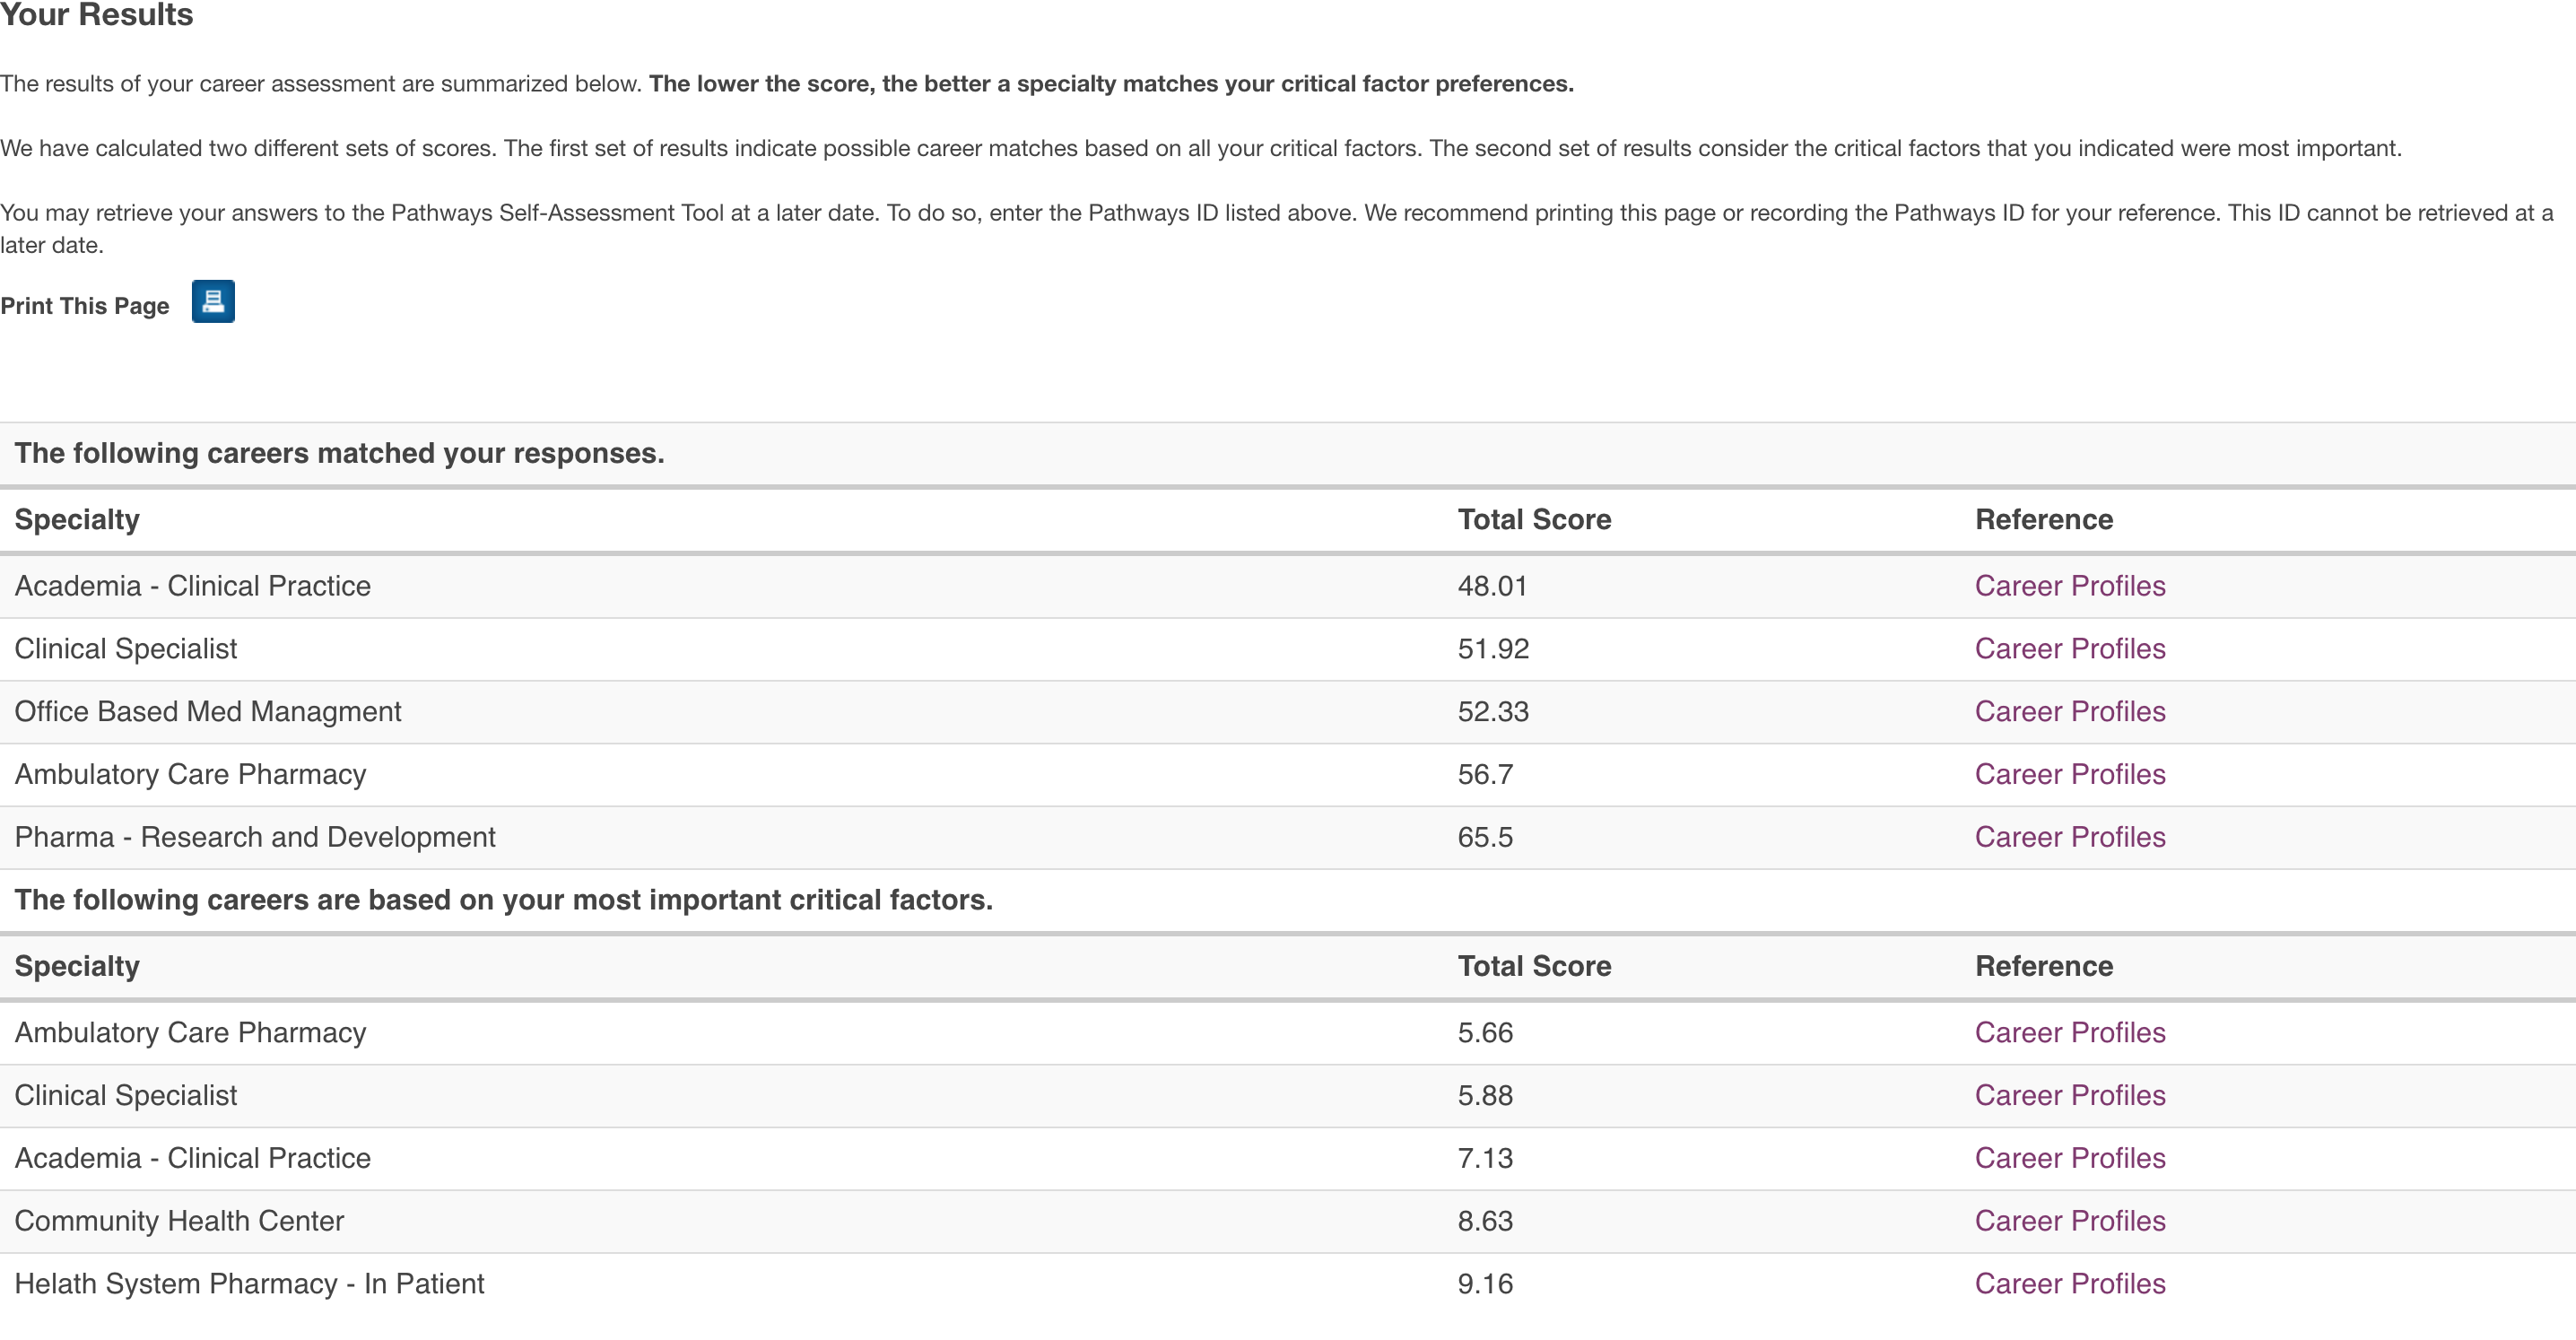Open Career Profiles for the 56.7 score row
Screen dimensions: 2576x1340
pyautogui.click(x=2069, y=775)
